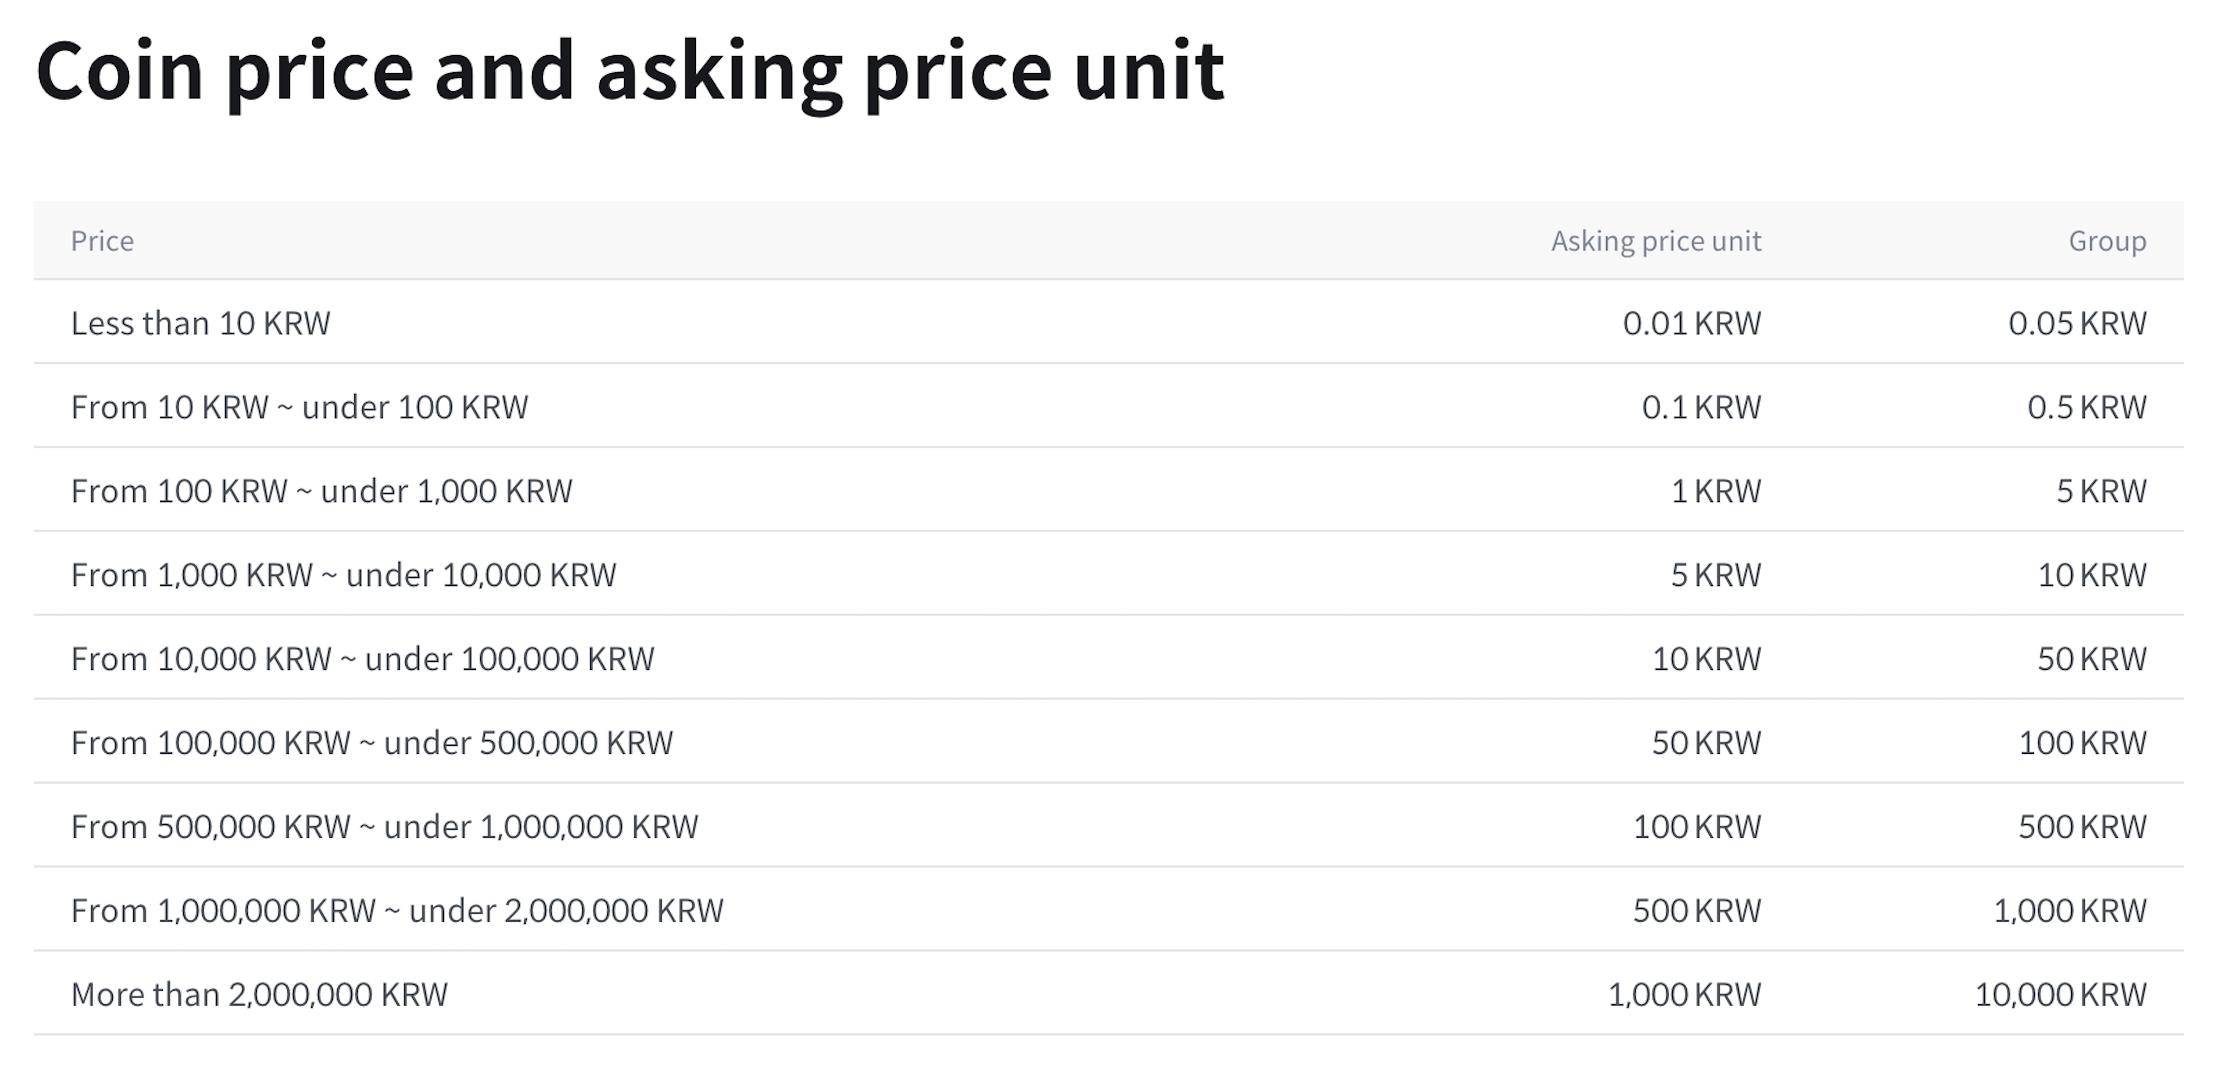Screen dimensions: 2218x1090
Task: Click the 'Coin price and asking price unit' heading
Action: 630,72
